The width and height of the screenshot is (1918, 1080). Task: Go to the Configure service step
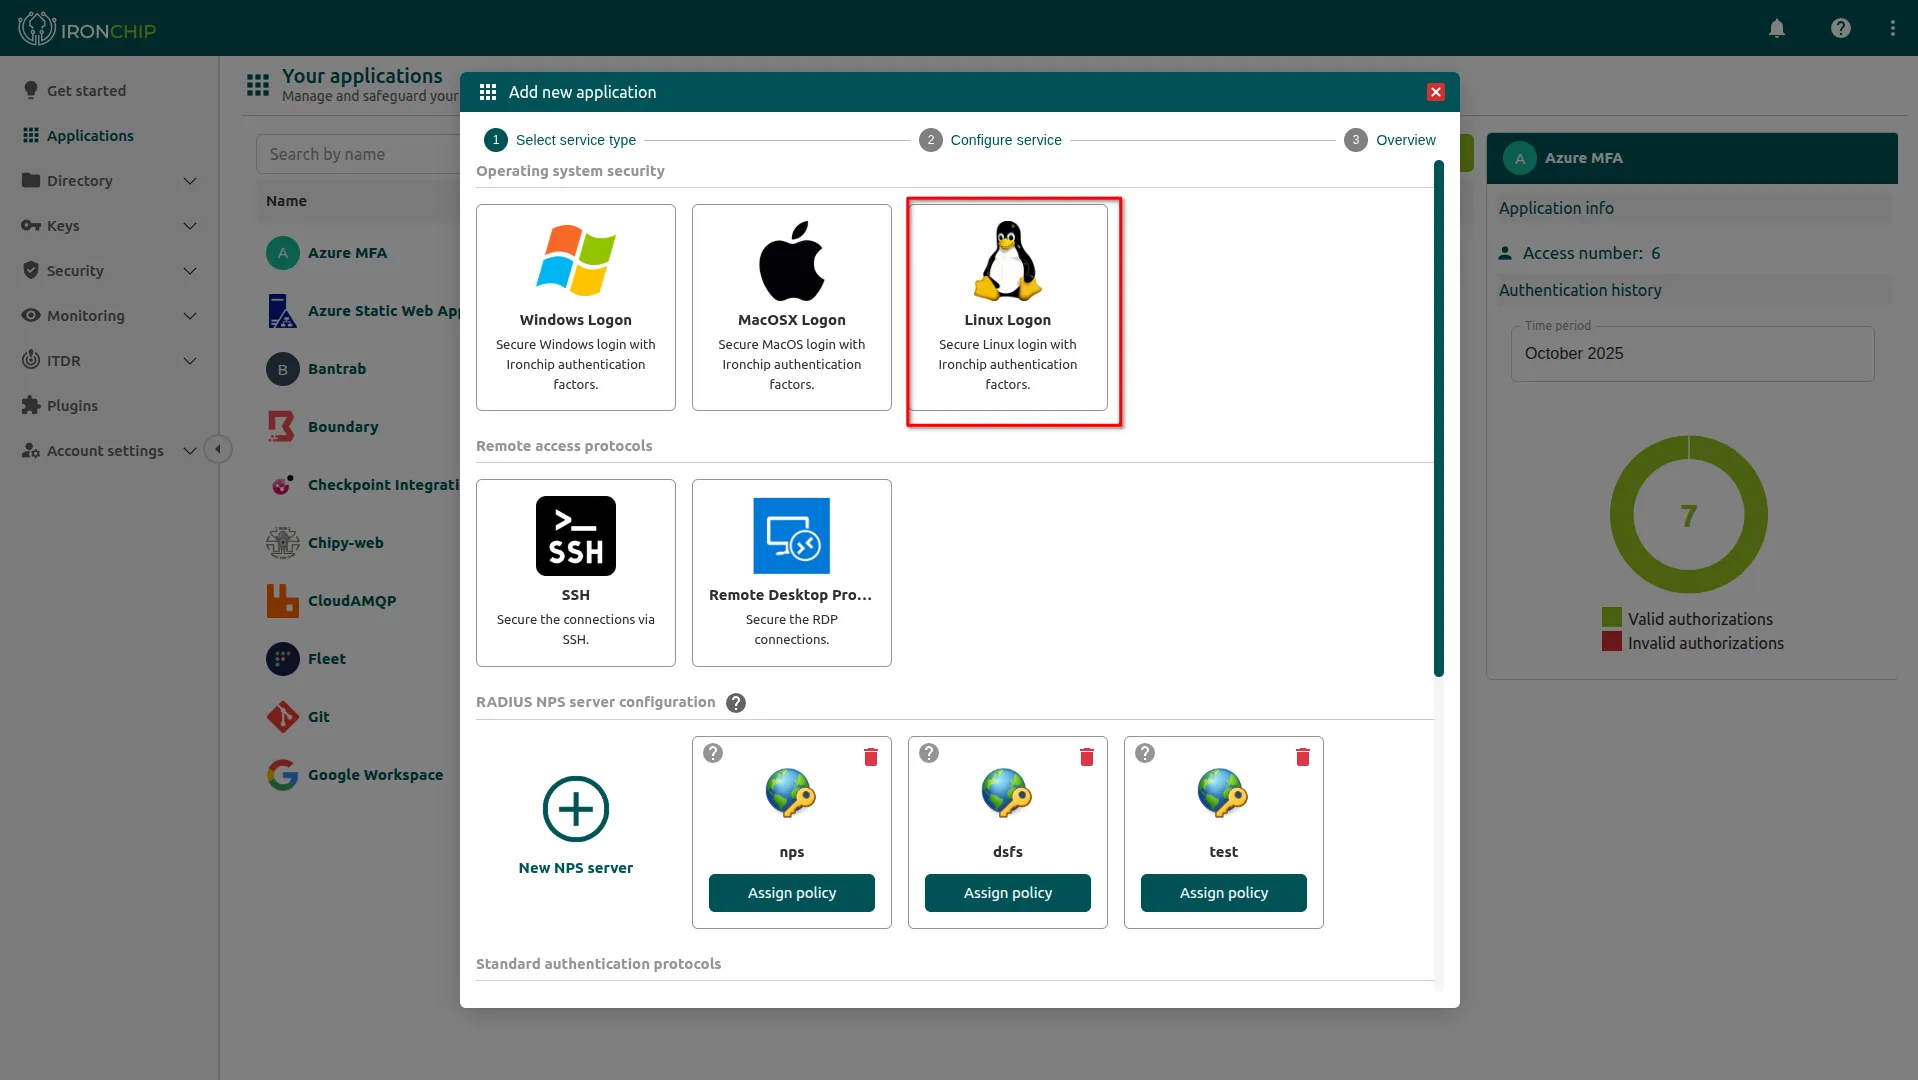[x=990, y=140]
